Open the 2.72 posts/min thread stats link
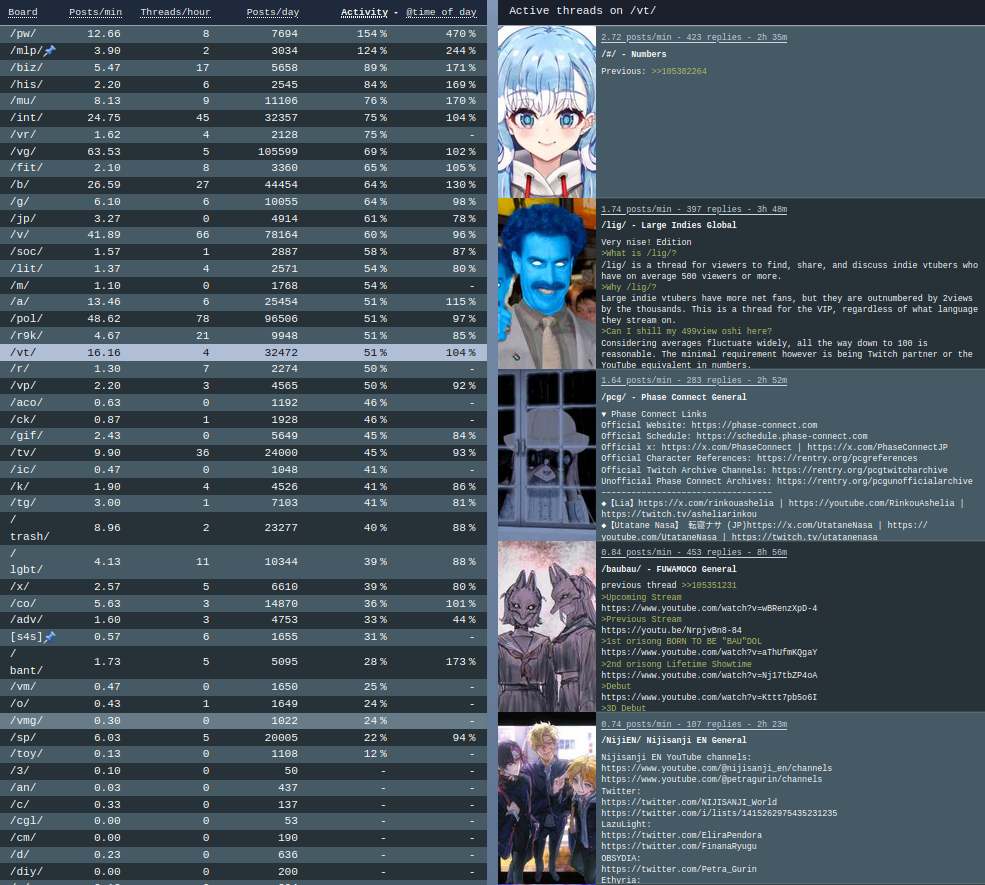This screenshot has height=885, width=985. click(694, 38)
